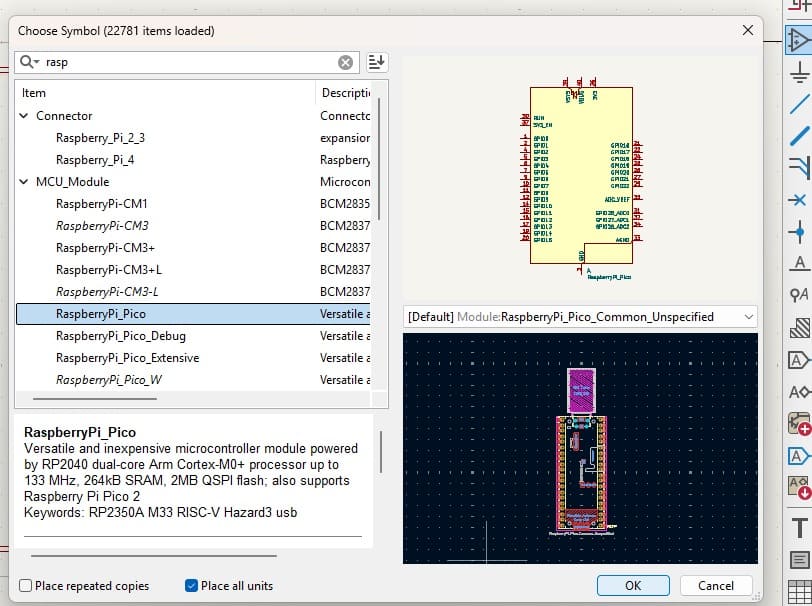Click the bold RaspberryPi_Pico description title

80,432
